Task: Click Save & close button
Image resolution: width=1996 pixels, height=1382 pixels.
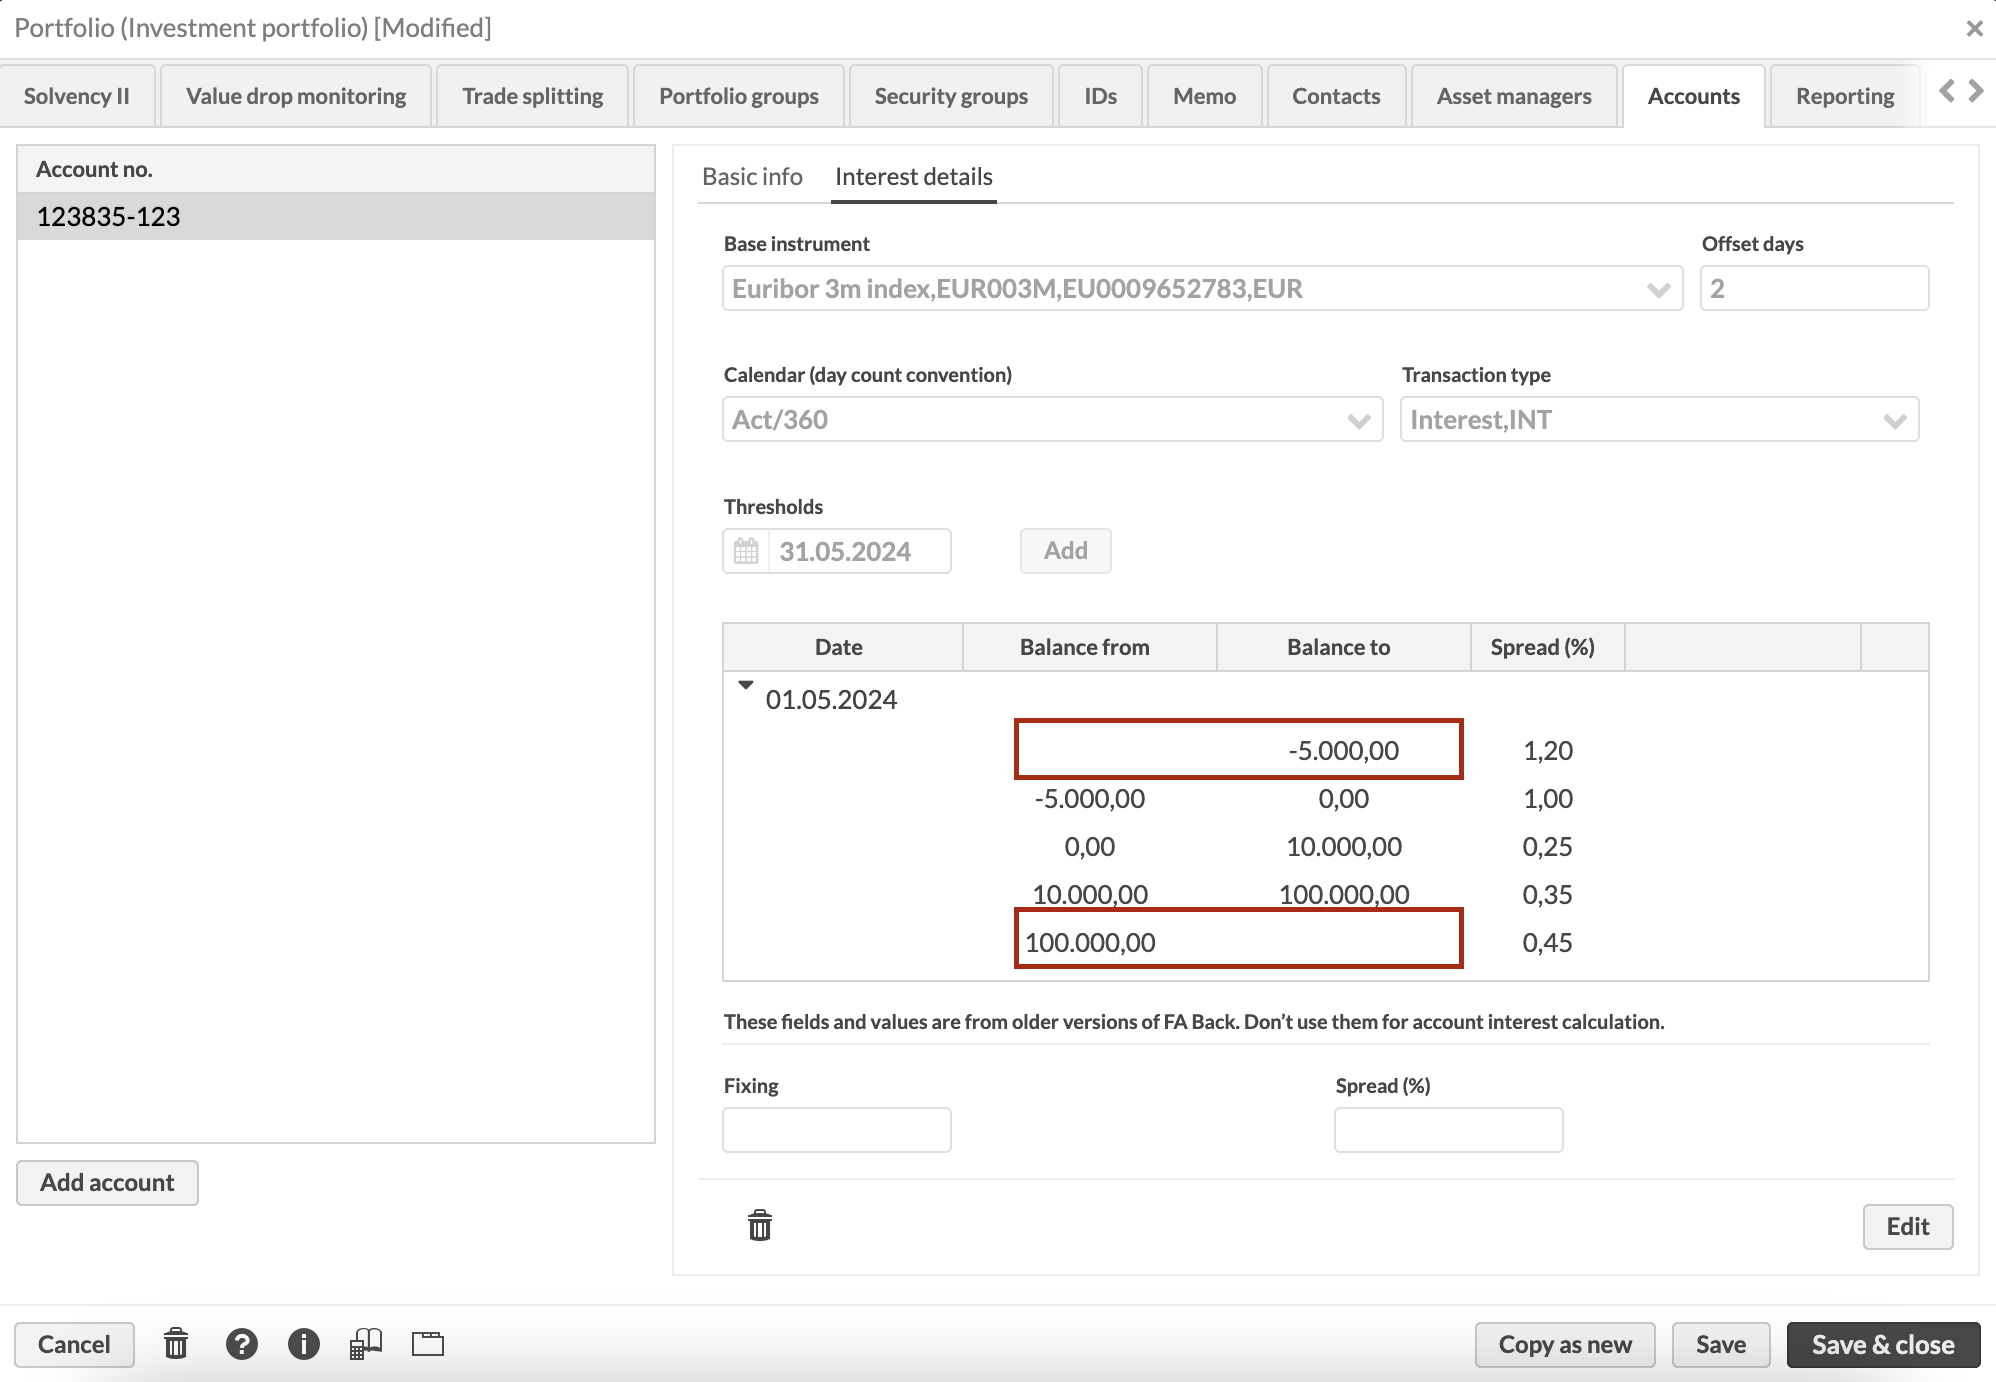Action: (1884, 1345)
